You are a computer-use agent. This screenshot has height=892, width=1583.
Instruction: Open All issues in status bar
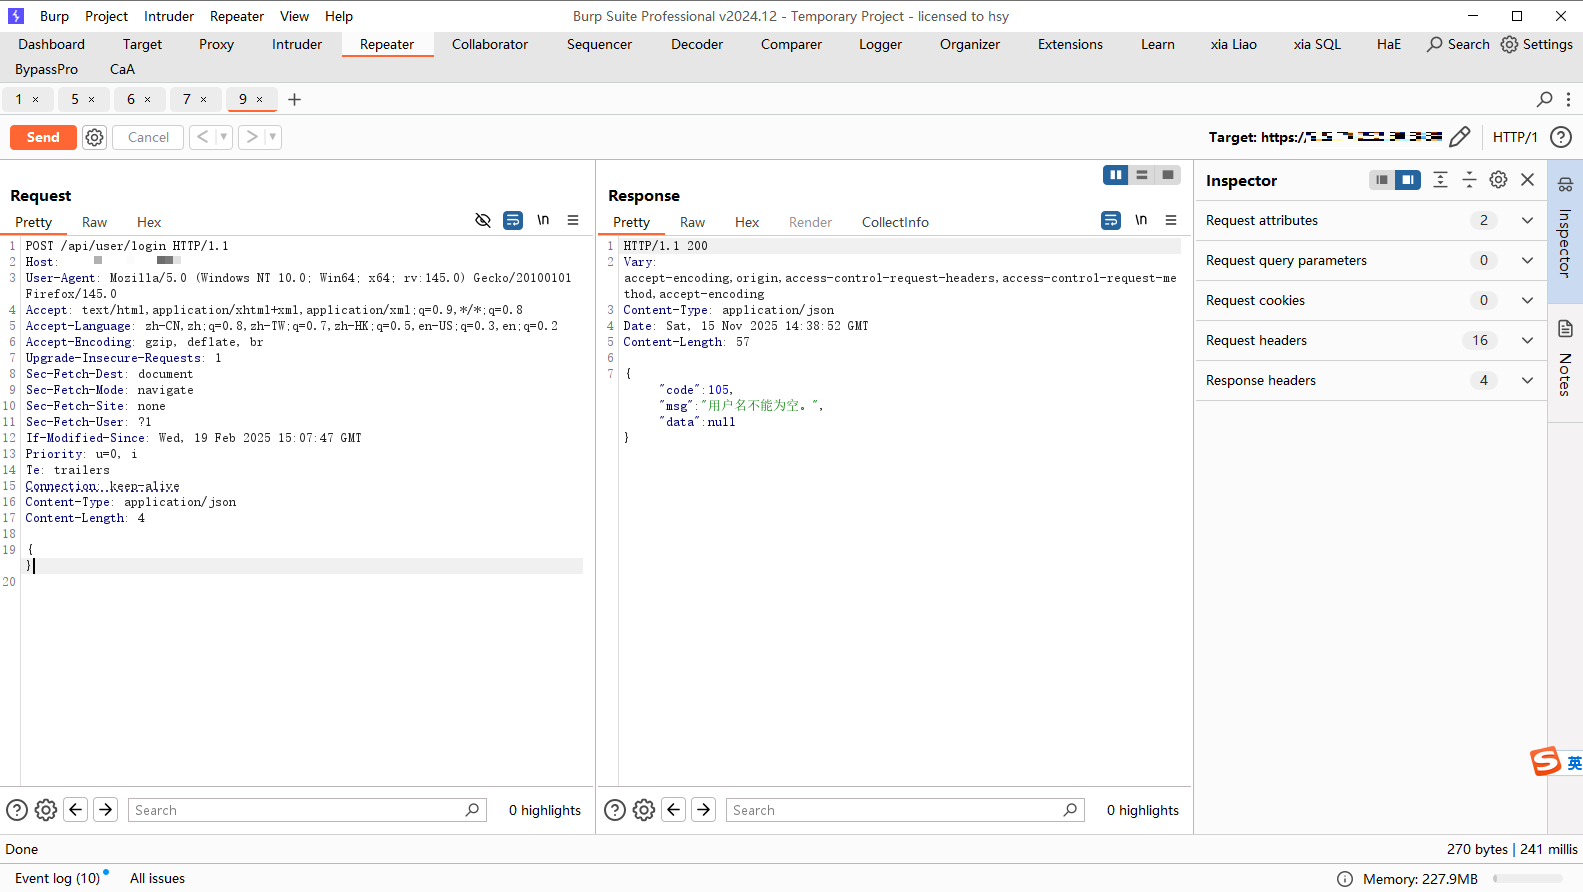coord(157,878)
